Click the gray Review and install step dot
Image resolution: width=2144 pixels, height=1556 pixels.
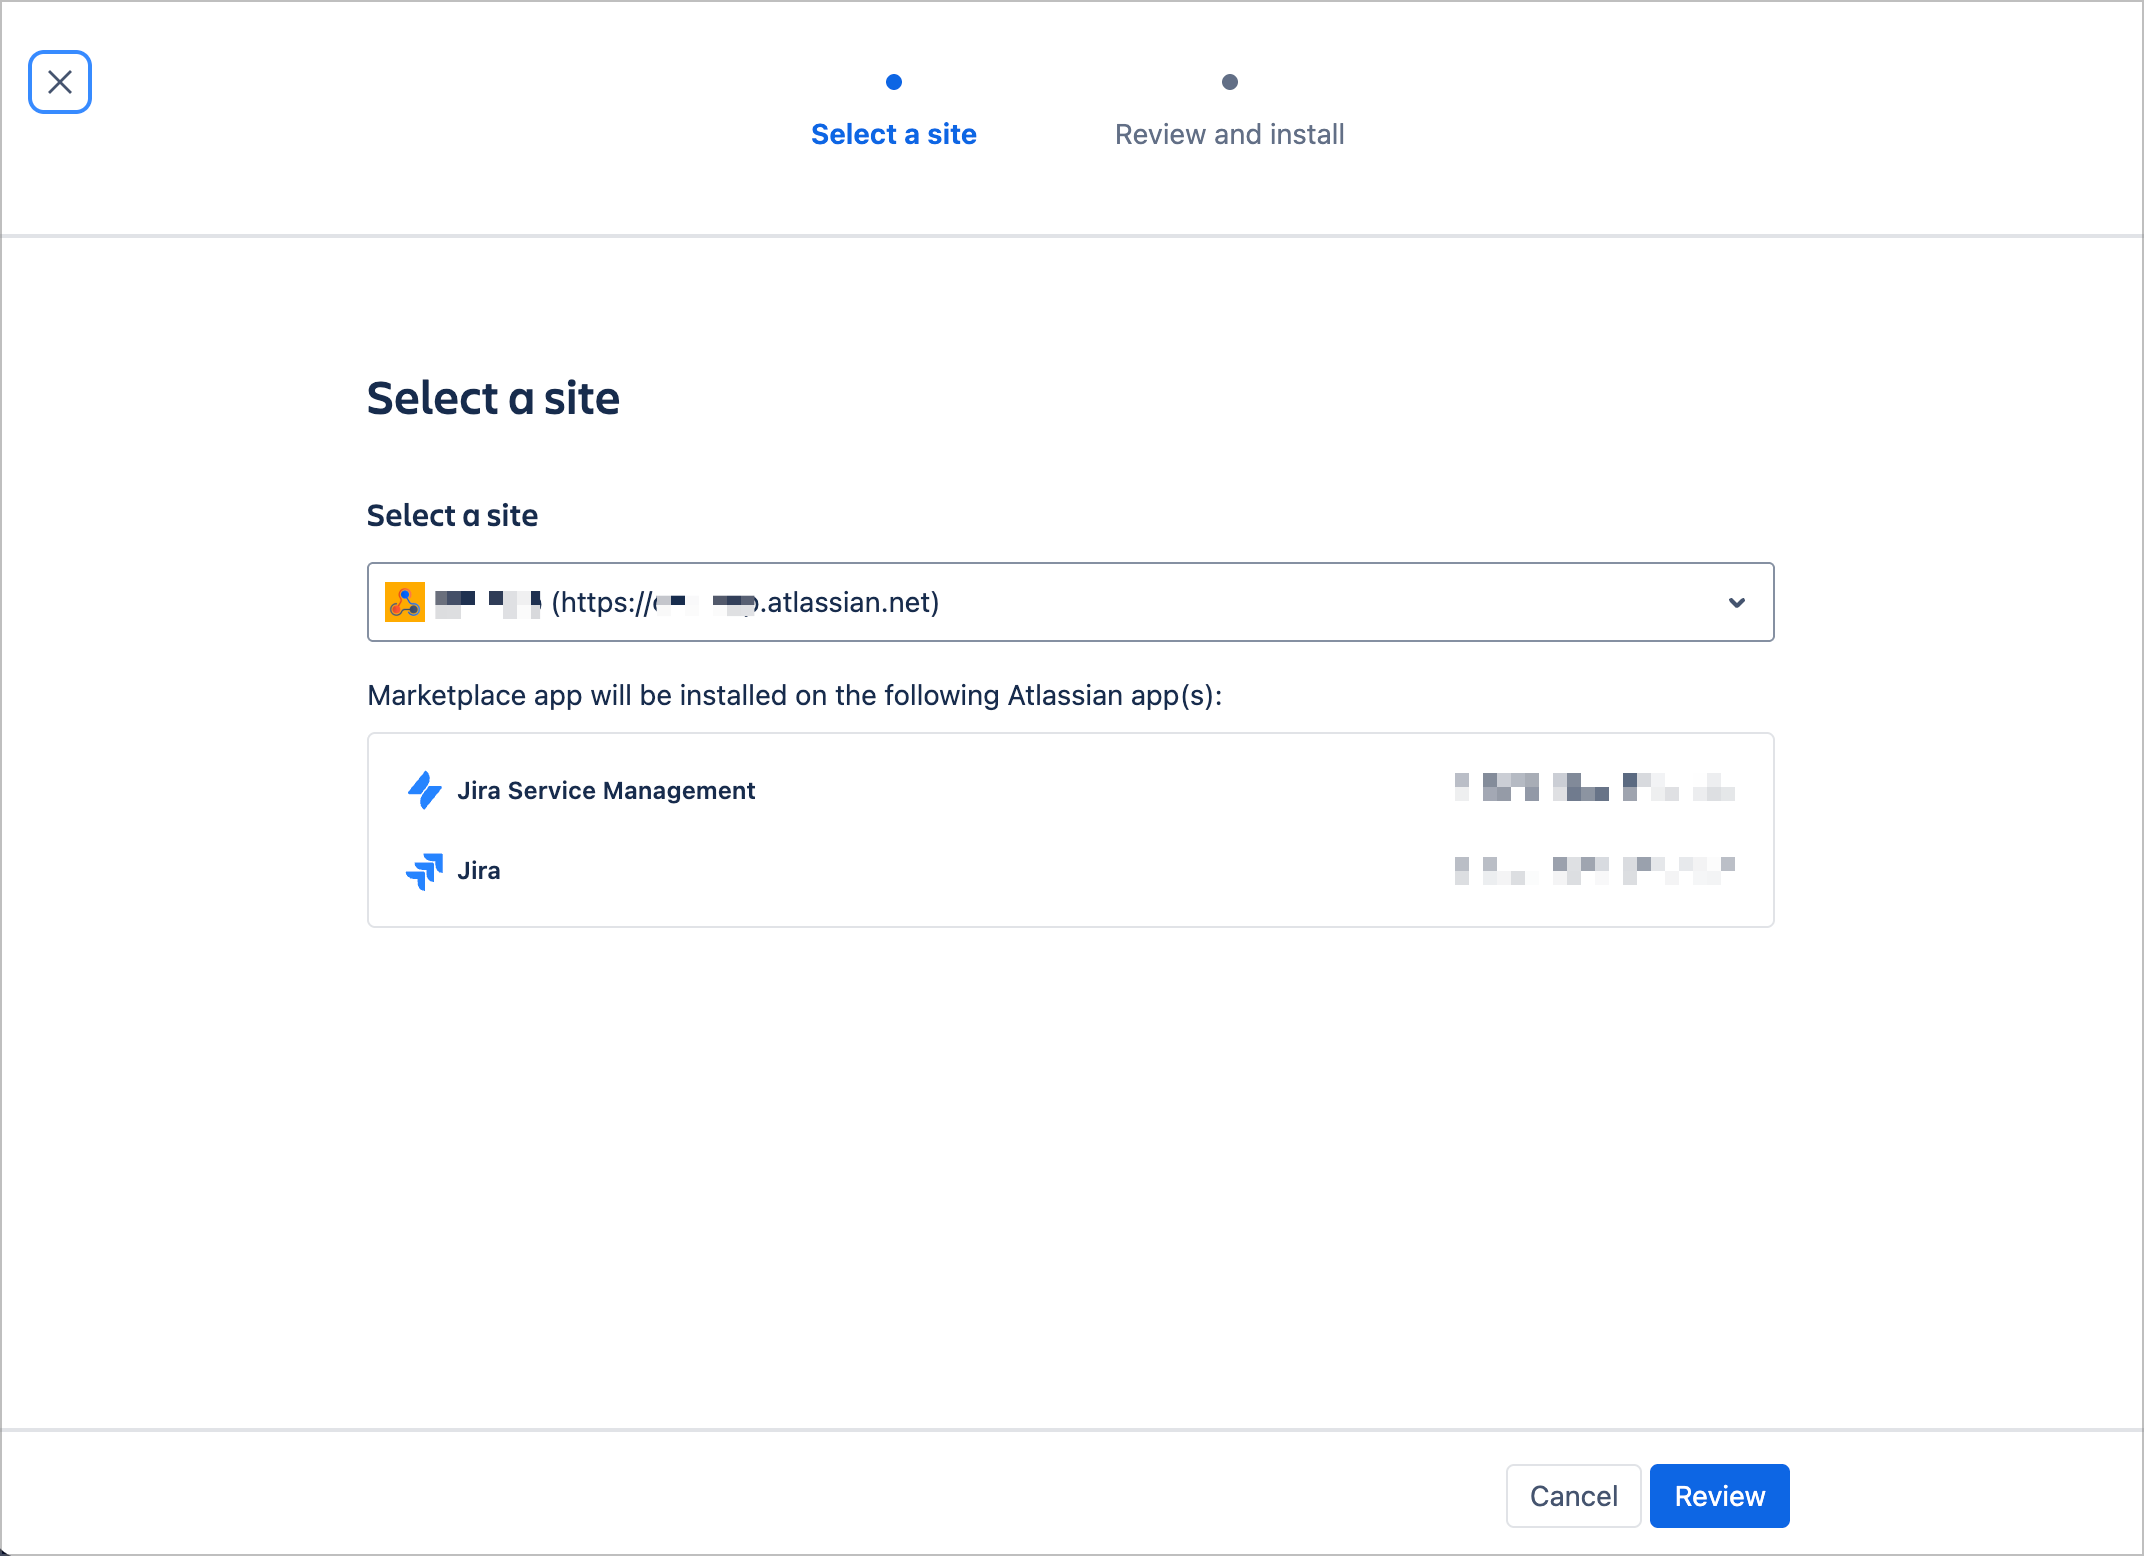tap(1230, 82)
